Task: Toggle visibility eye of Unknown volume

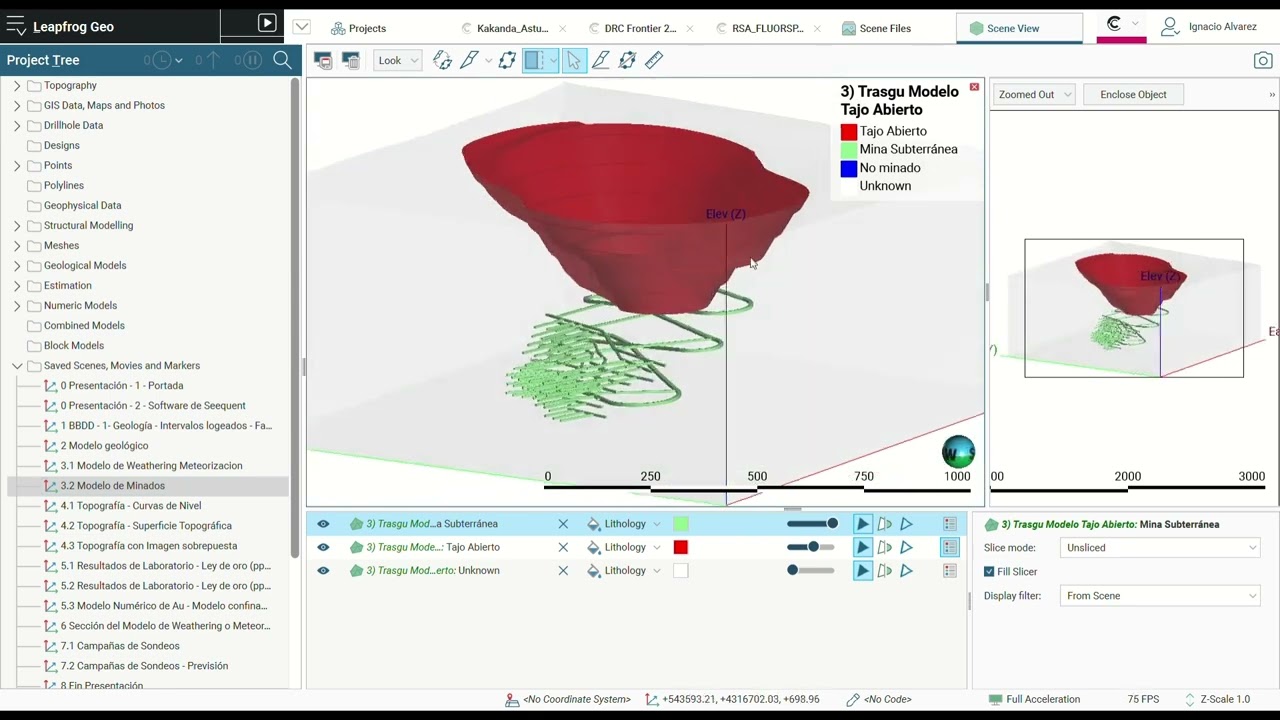Action: 323,571
